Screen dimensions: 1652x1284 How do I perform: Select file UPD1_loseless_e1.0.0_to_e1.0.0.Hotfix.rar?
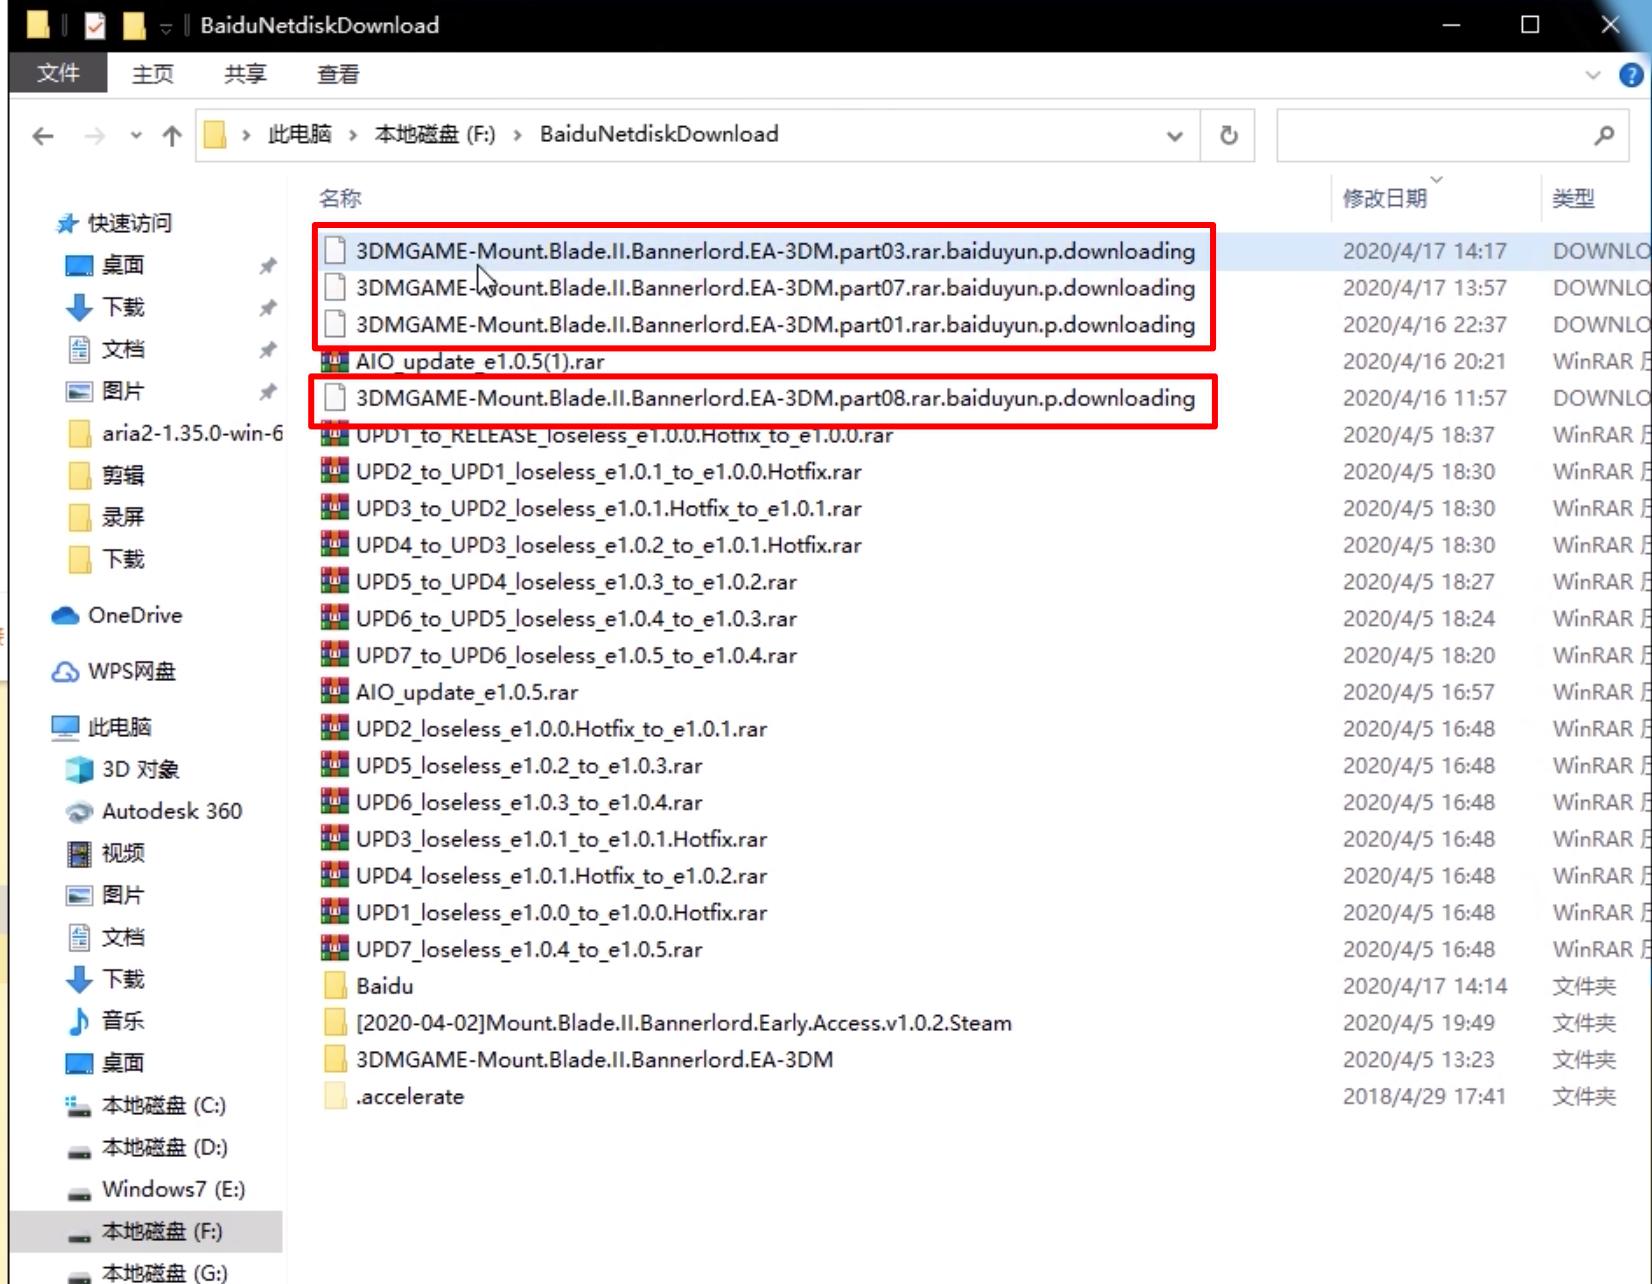point(561,912)
